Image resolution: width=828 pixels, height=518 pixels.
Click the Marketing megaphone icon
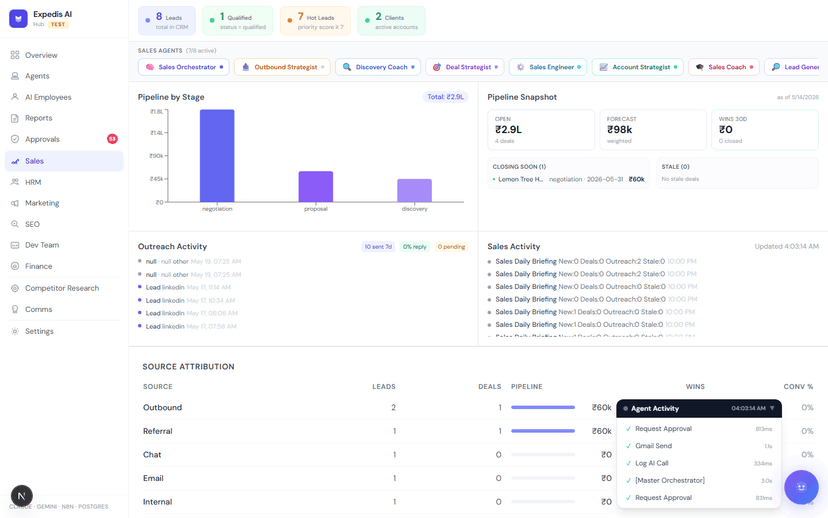click(15, 203)
